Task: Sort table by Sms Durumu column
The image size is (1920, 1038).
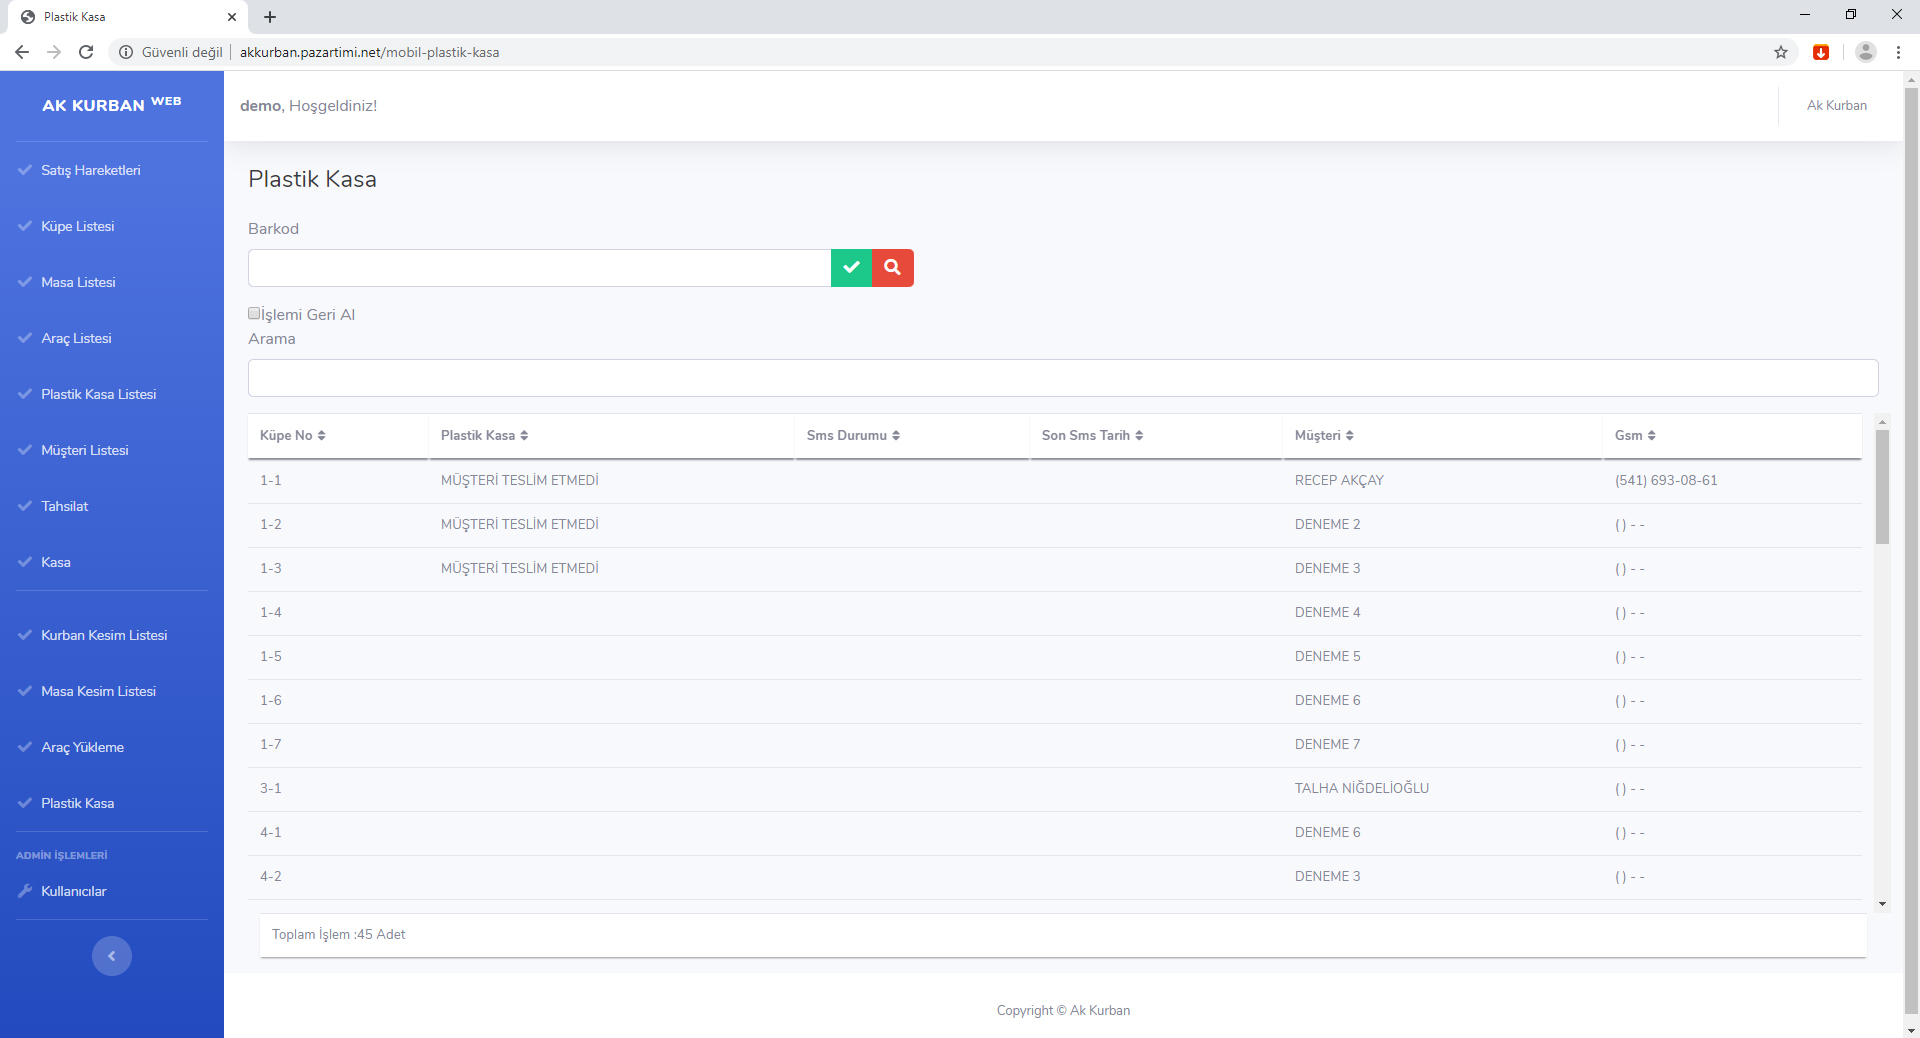Action: 853,436
